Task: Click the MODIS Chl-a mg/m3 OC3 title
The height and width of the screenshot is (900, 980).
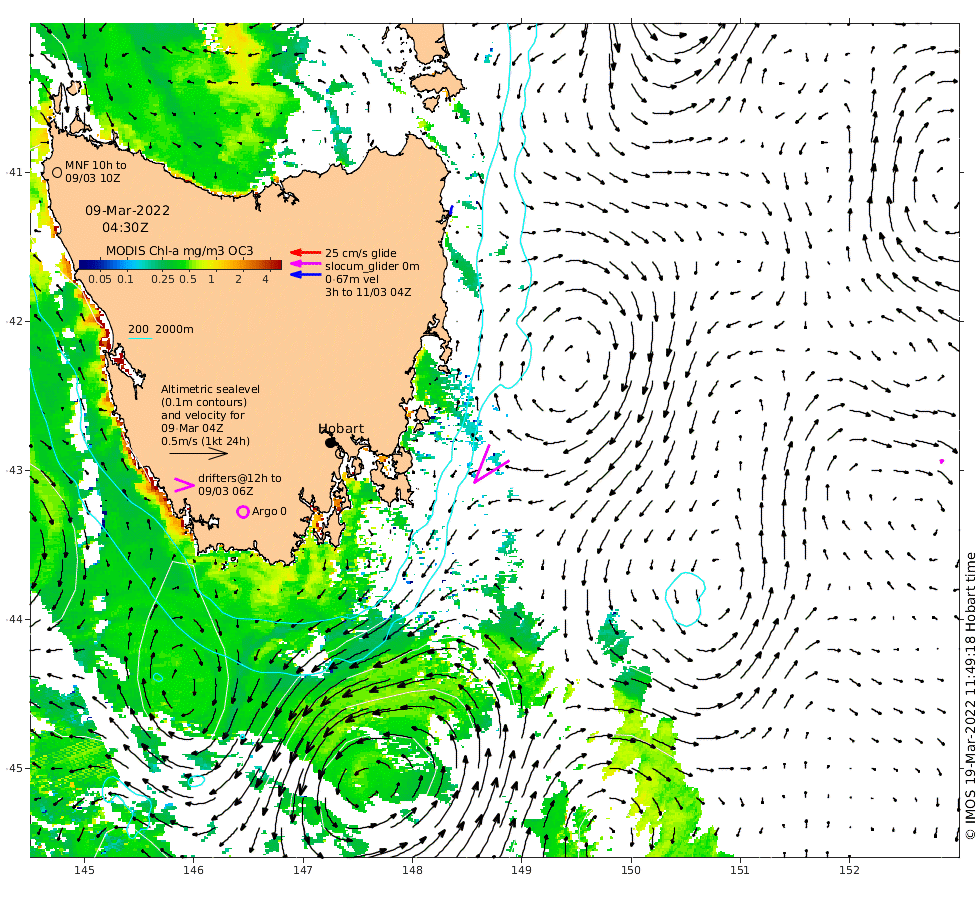Action: (x=179, y=251)
